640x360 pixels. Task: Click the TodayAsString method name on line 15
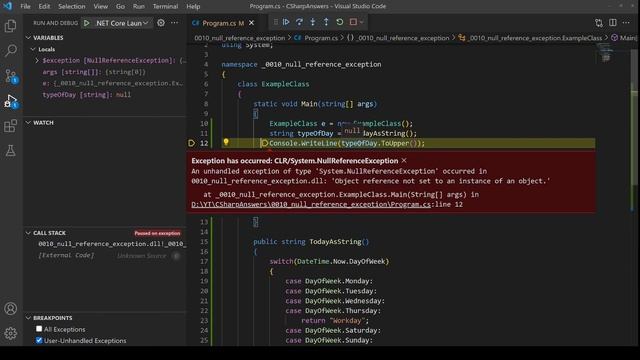(335, 242)
